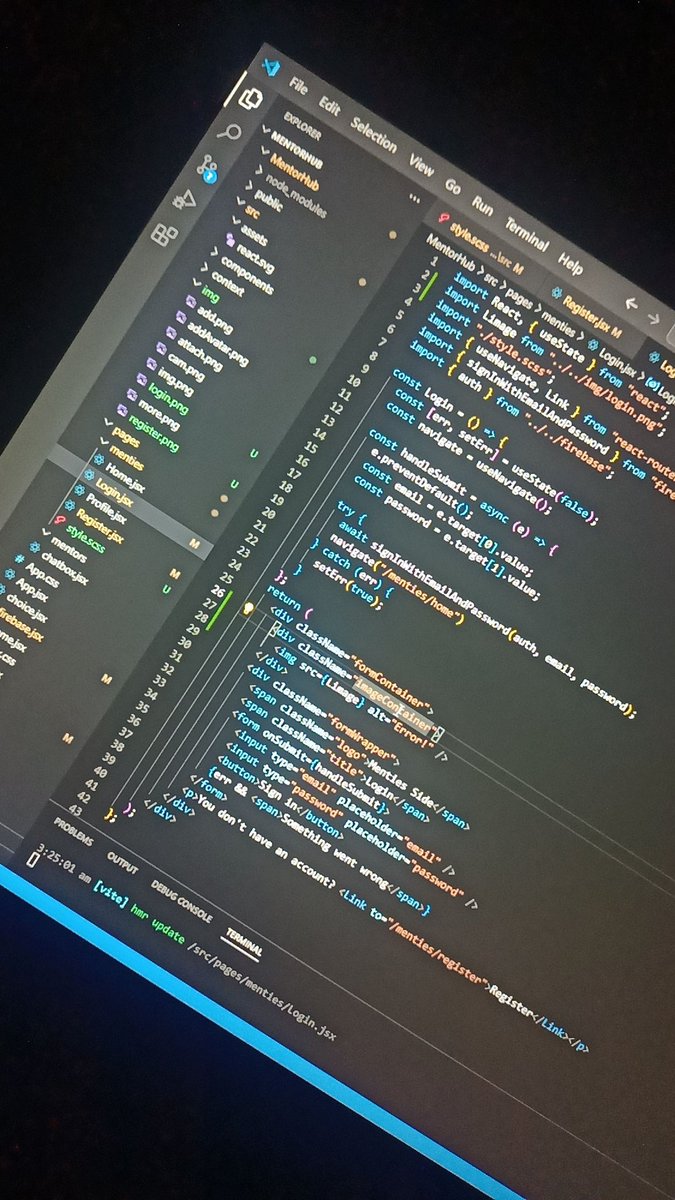The width and height of the screenshot is (675, 1200).
Task: Open the Search view in activity bar
Action: [229, 133]
